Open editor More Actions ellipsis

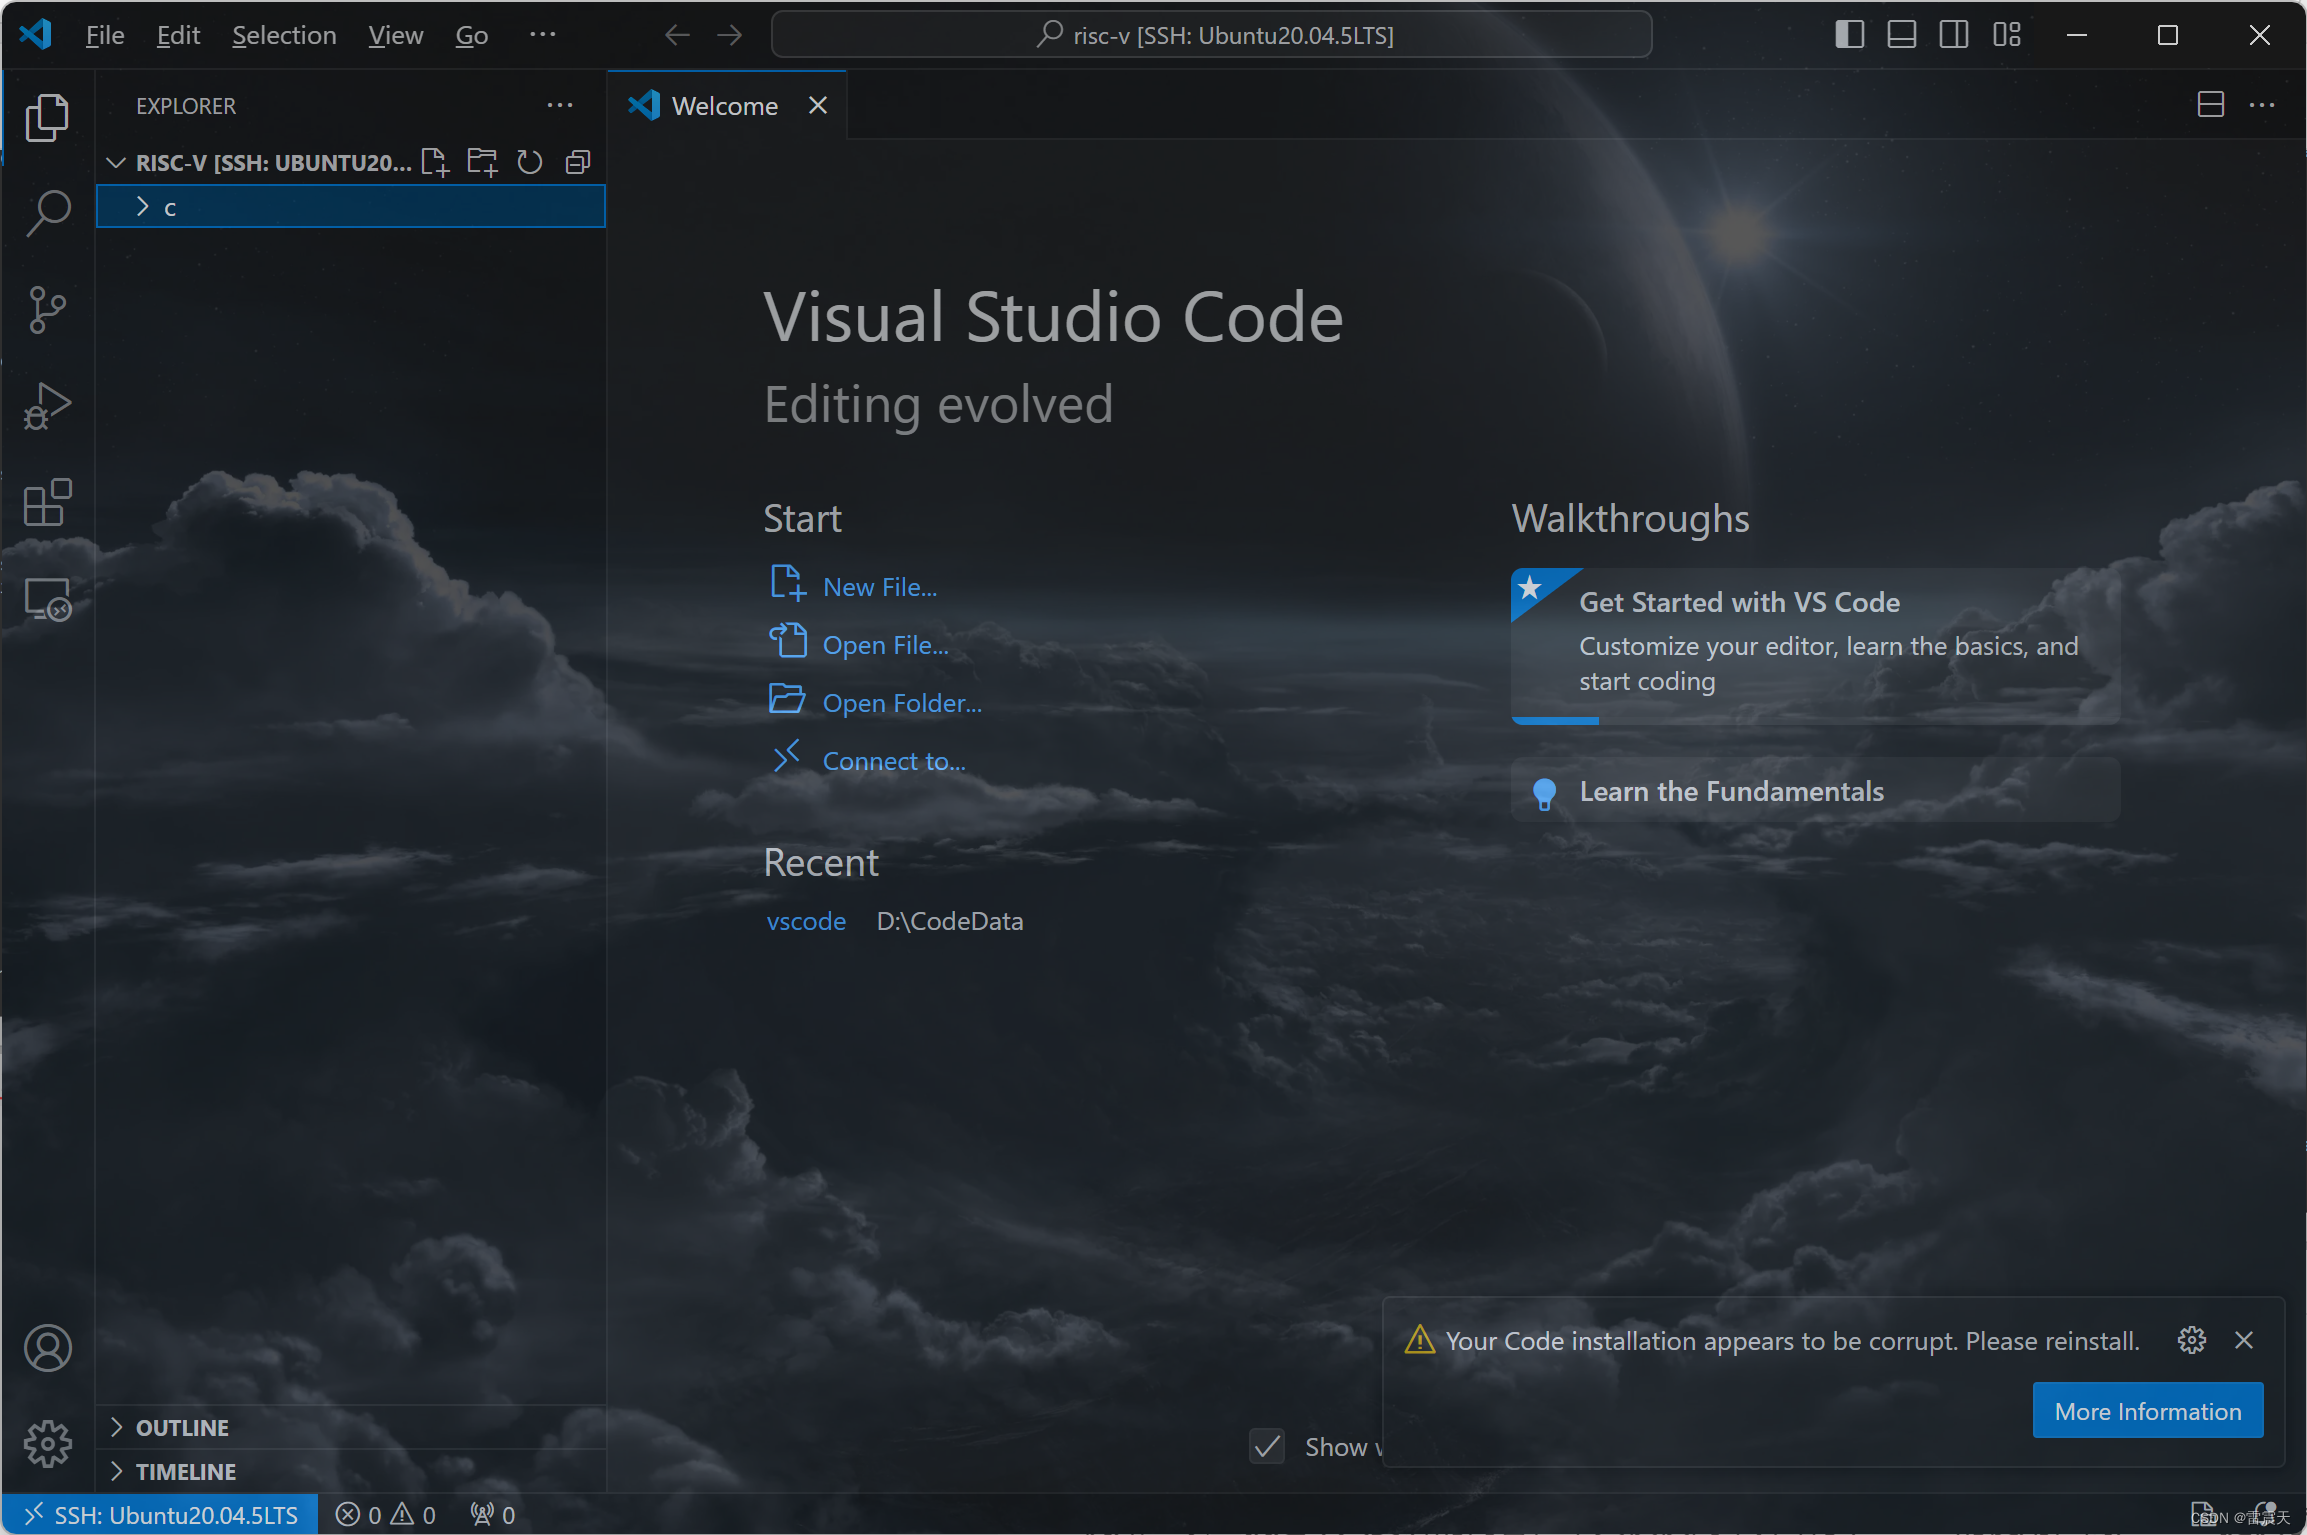point(2261,104)
